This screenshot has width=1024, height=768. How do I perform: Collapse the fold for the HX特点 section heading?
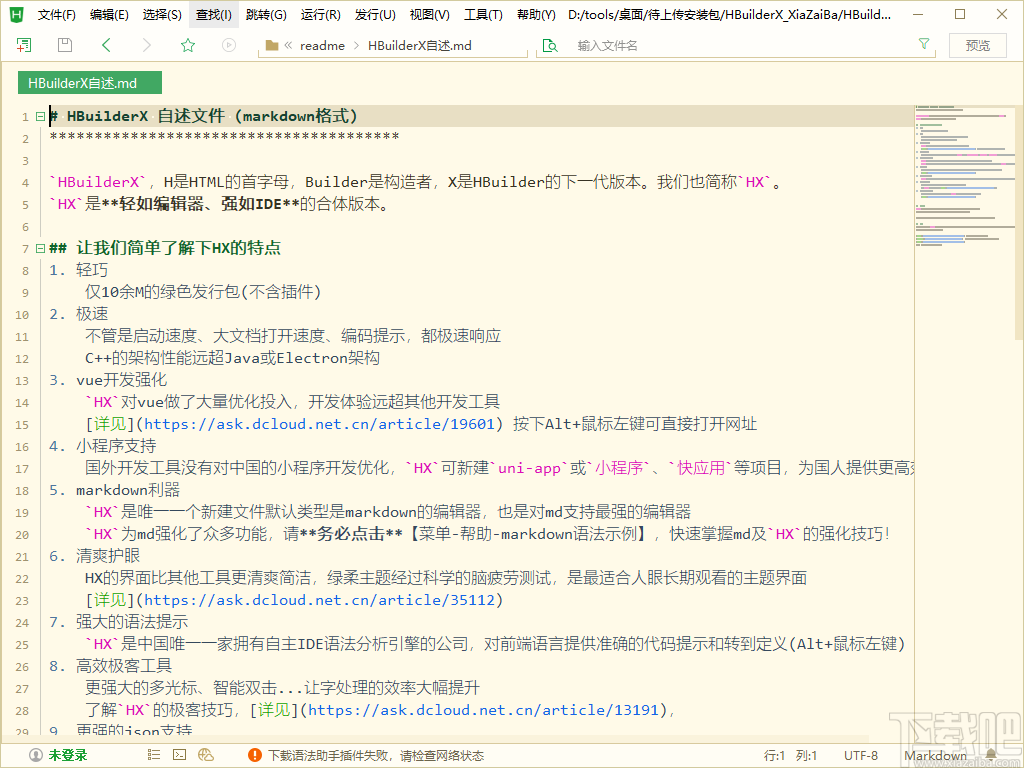click(x=40, y=247)
